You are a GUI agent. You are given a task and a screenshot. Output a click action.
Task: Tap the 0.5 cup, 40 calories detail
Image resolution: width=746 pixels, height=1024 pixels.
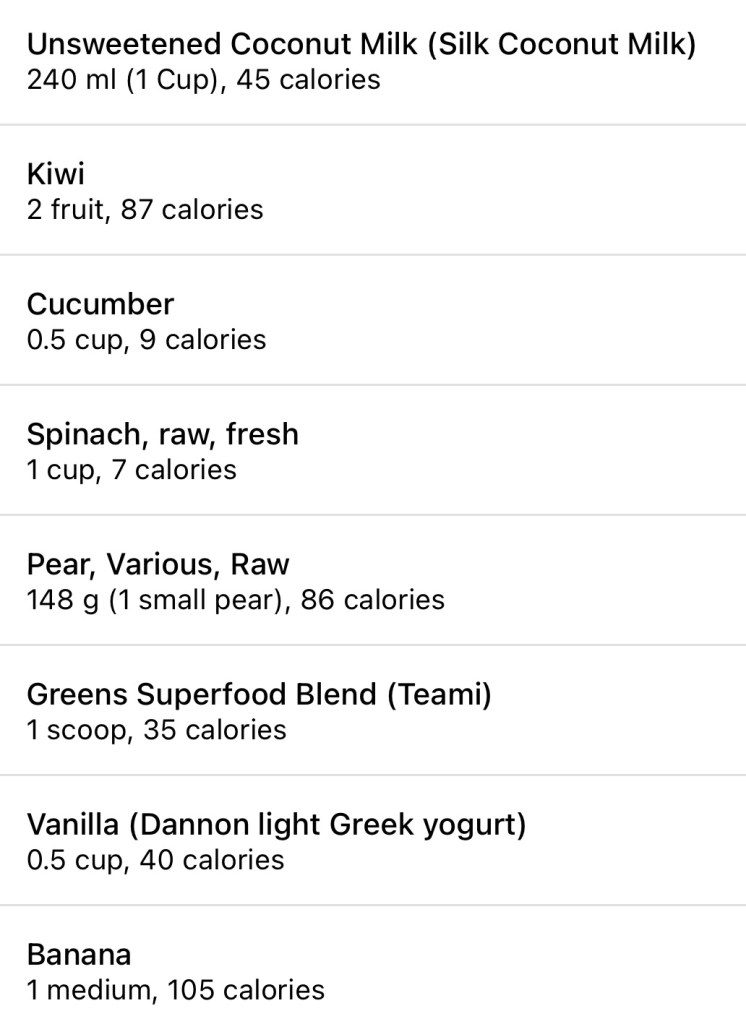coord(155,860)
